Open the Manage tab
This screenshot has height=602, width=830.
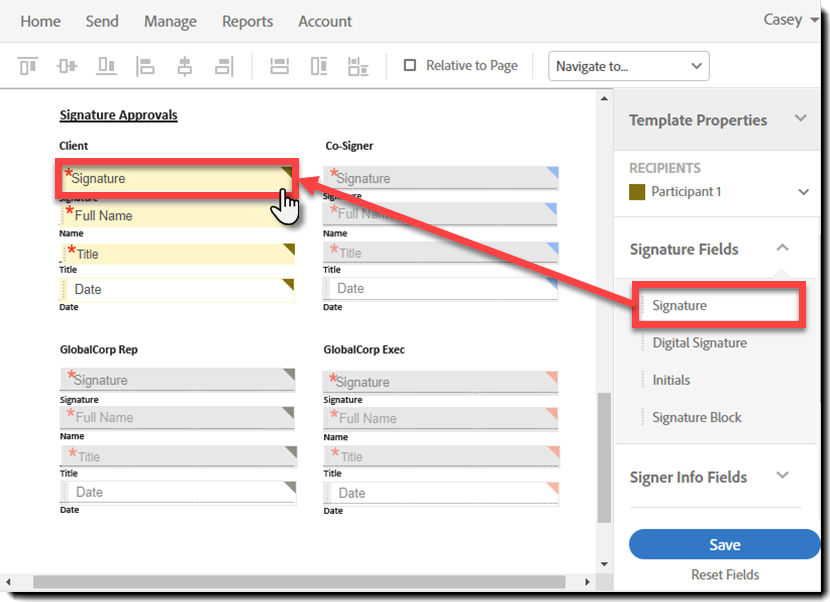170,21
